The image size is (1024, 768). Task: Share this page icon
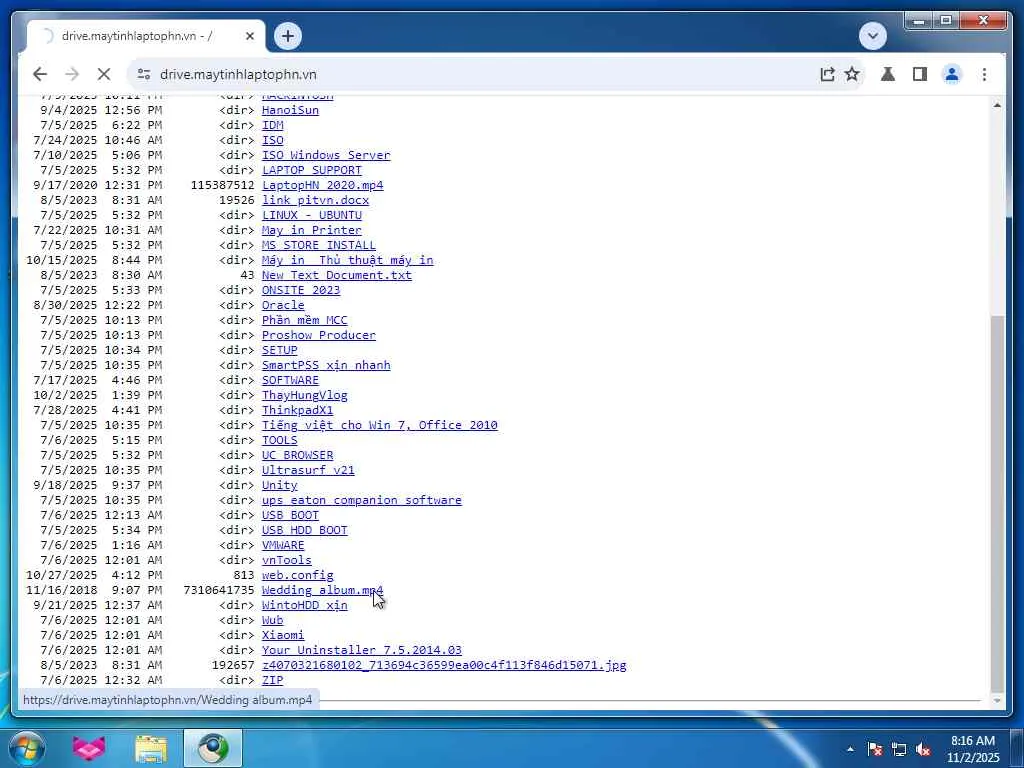[x=827, y=74]
